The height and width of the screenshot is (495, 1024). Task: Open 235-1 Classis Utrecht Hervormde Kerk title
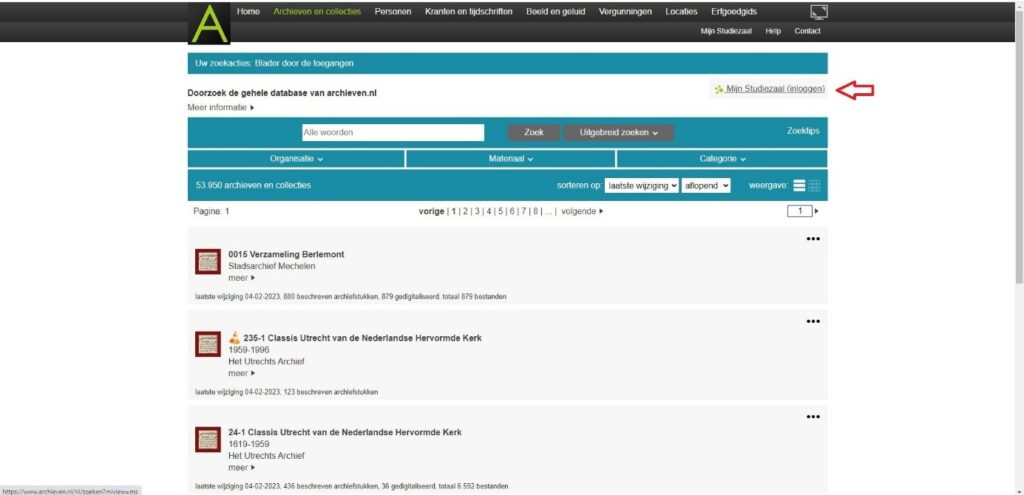362,338
